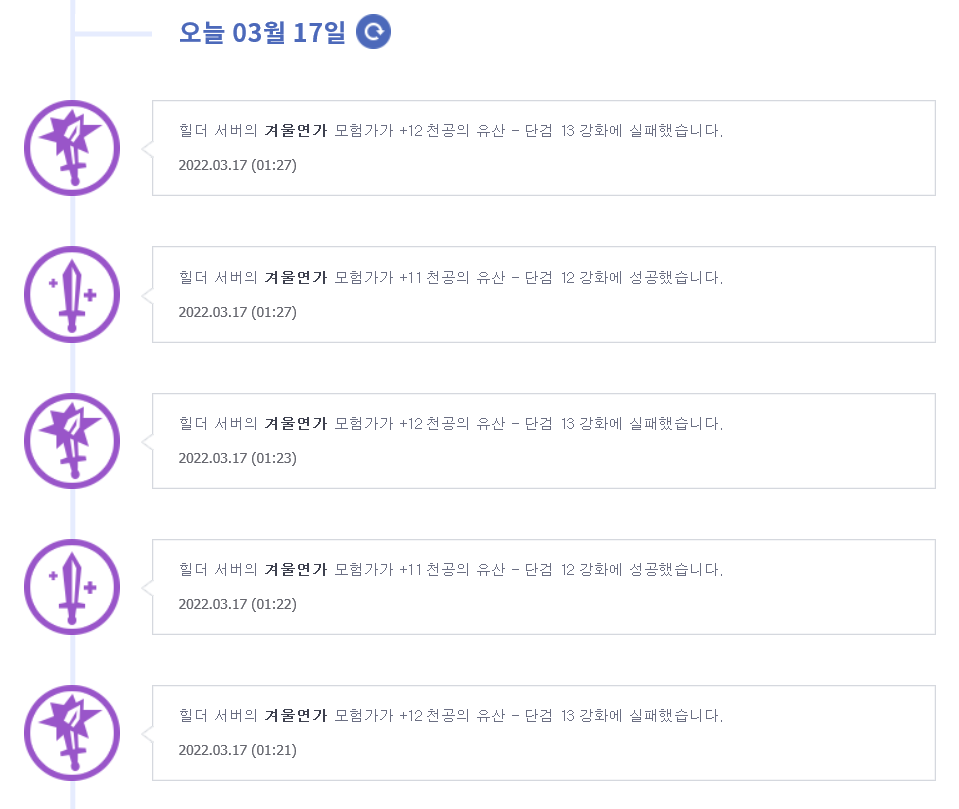Click the broken sword icon for 01:23 entry

coord(72,441)
